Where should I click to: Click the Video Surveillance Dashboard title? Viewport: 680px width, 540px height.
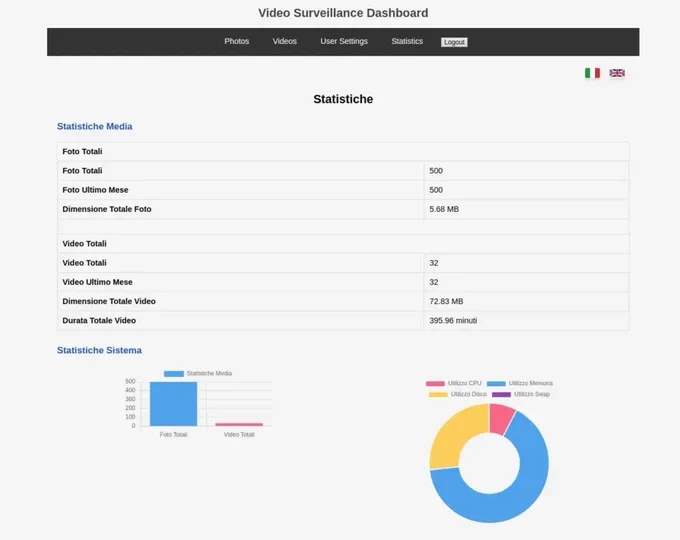point(343,13)
